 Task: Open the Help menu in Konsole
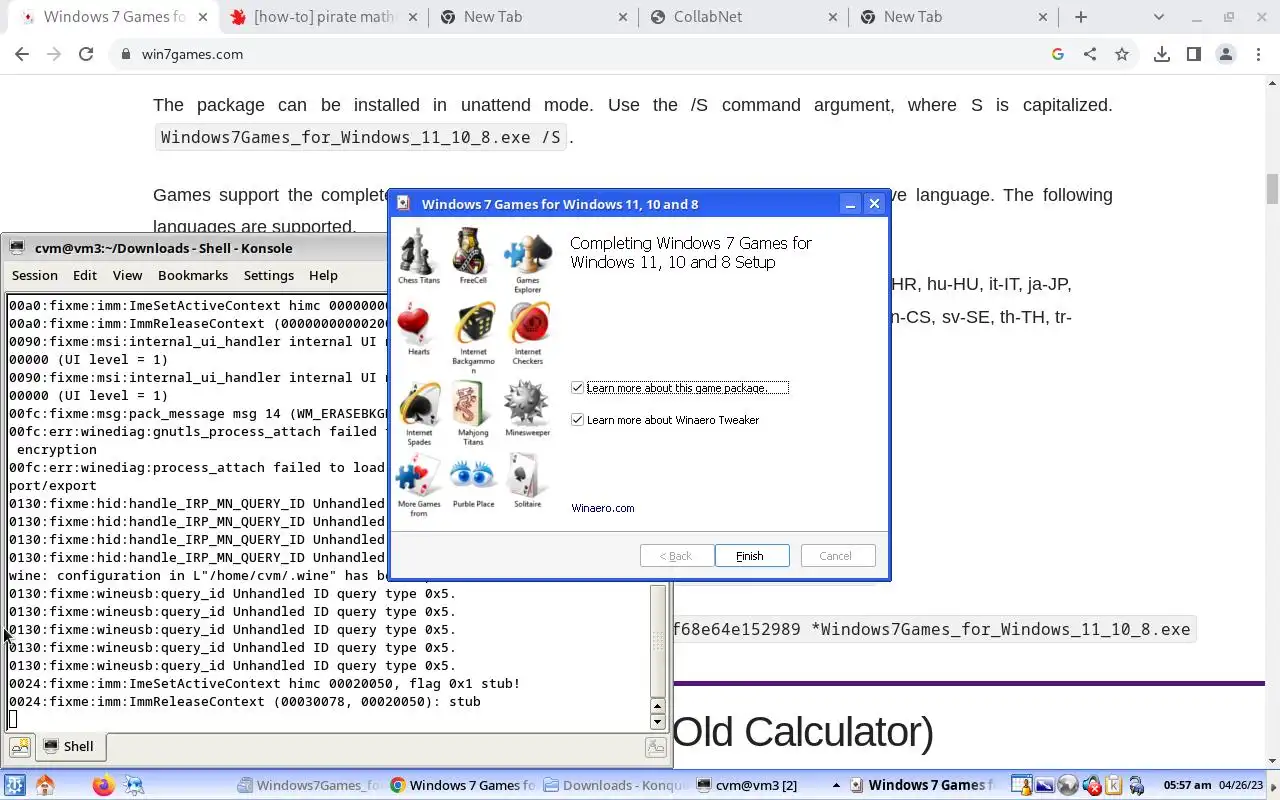323,275
